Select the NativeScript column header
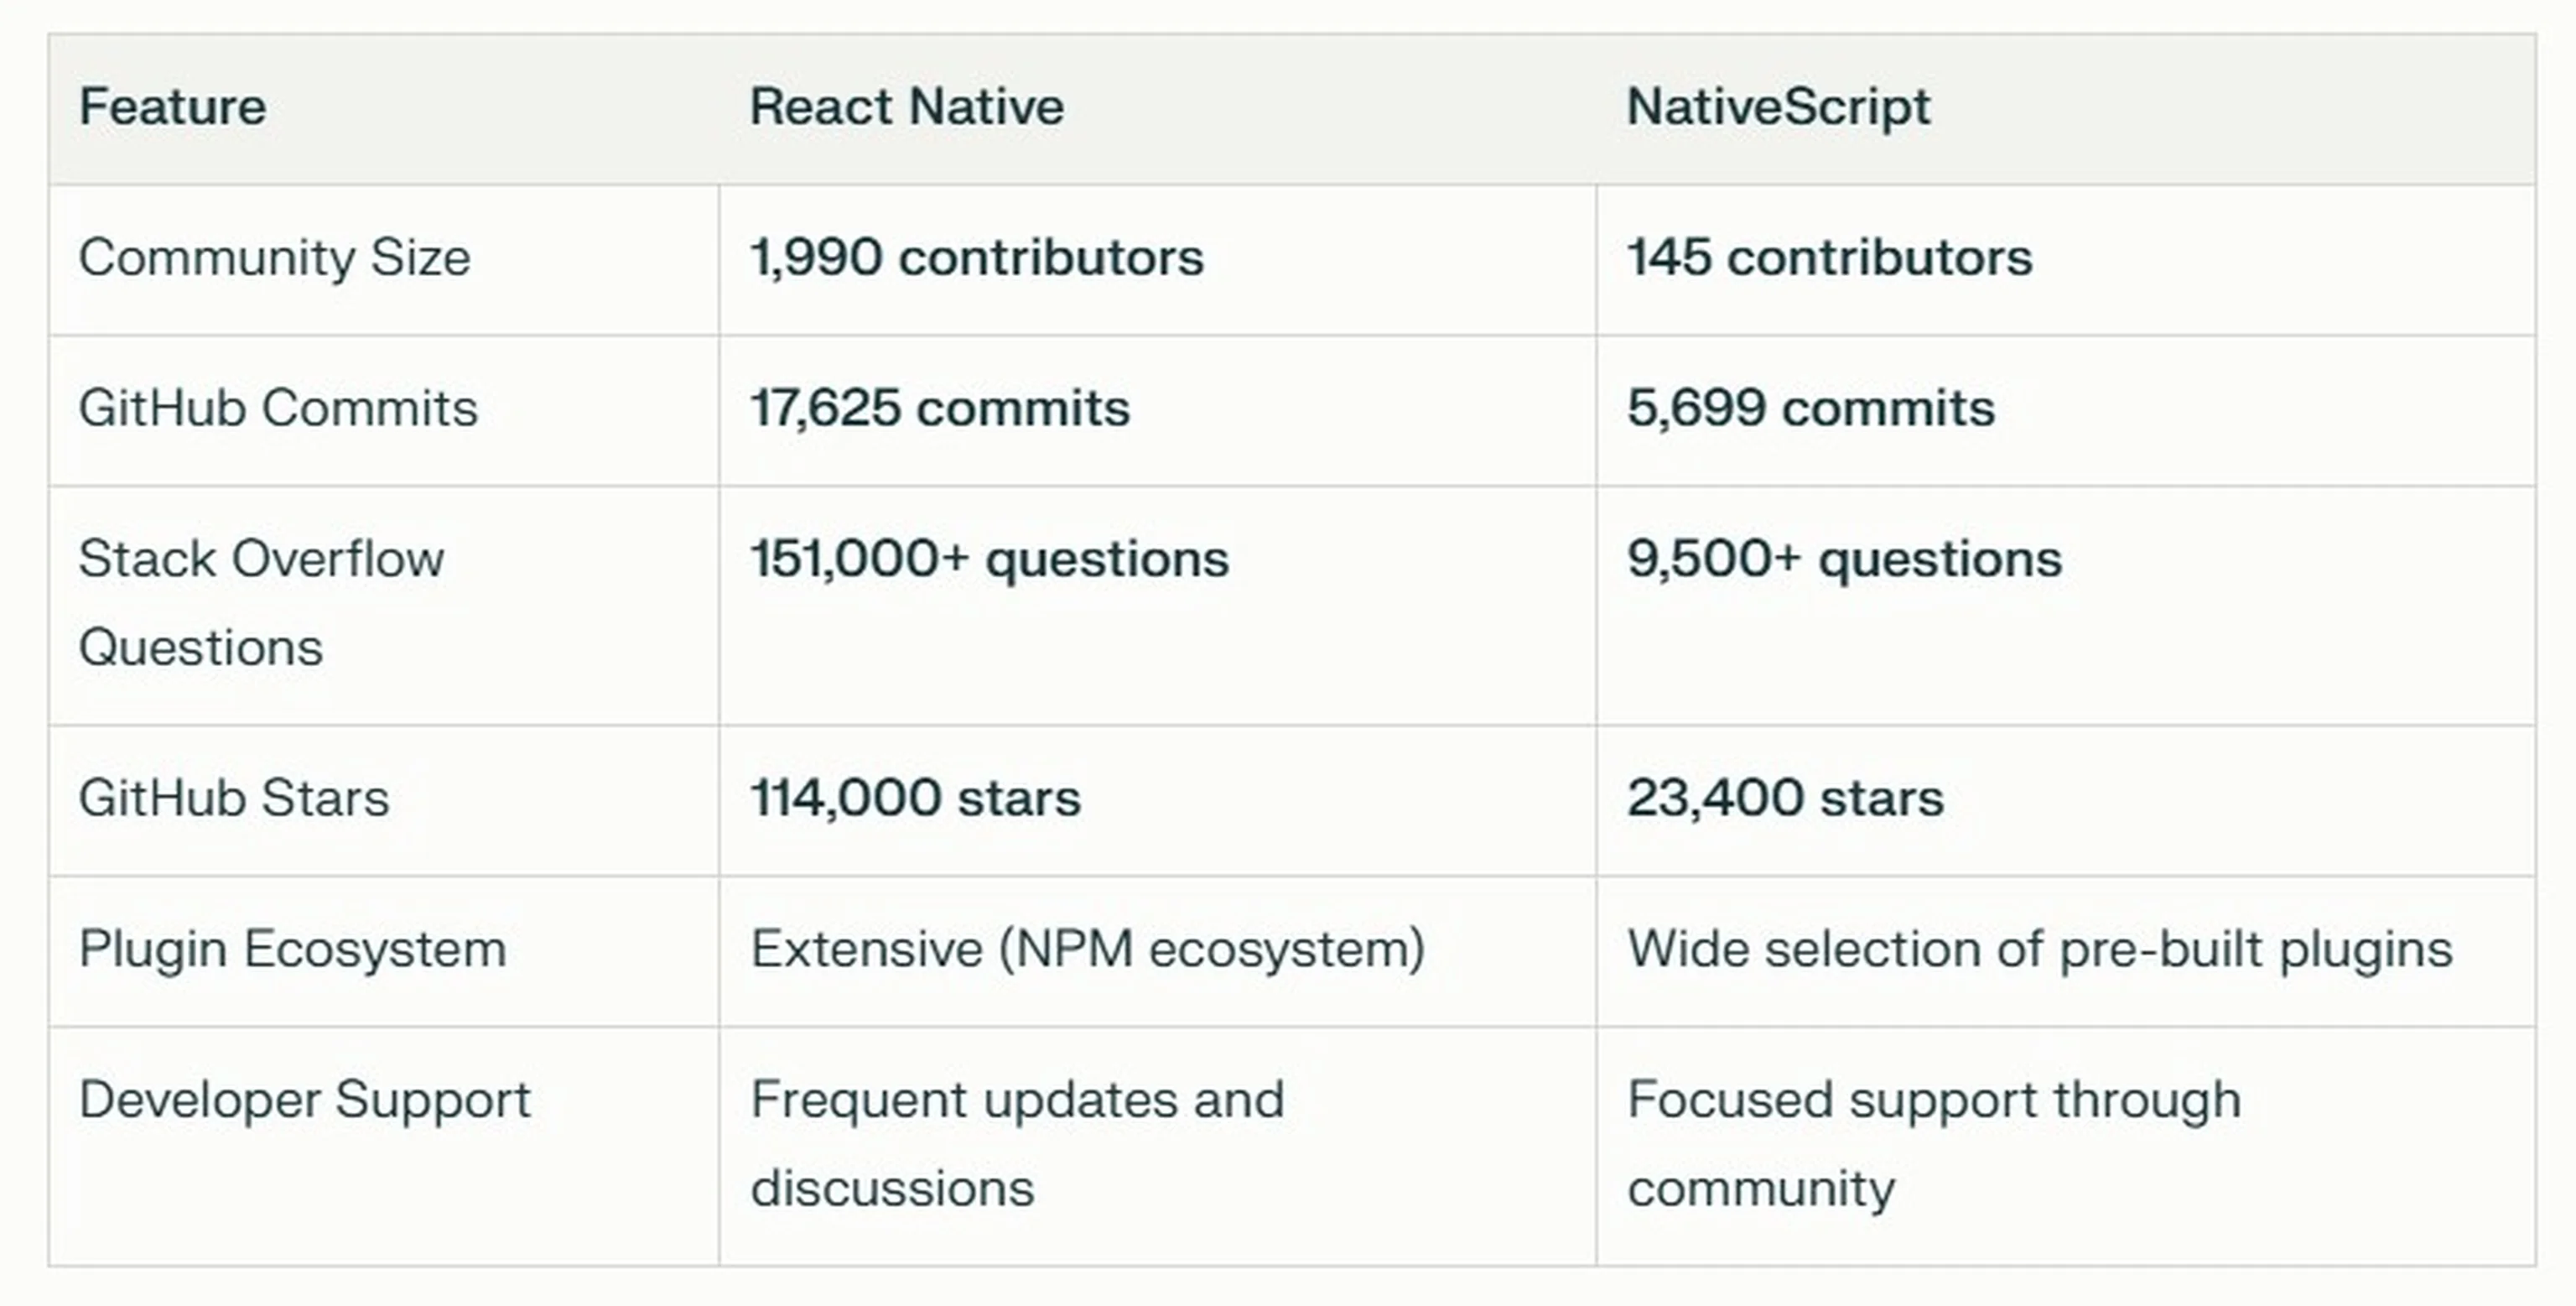The image size is (2576, 1306). click(1777, 106)
